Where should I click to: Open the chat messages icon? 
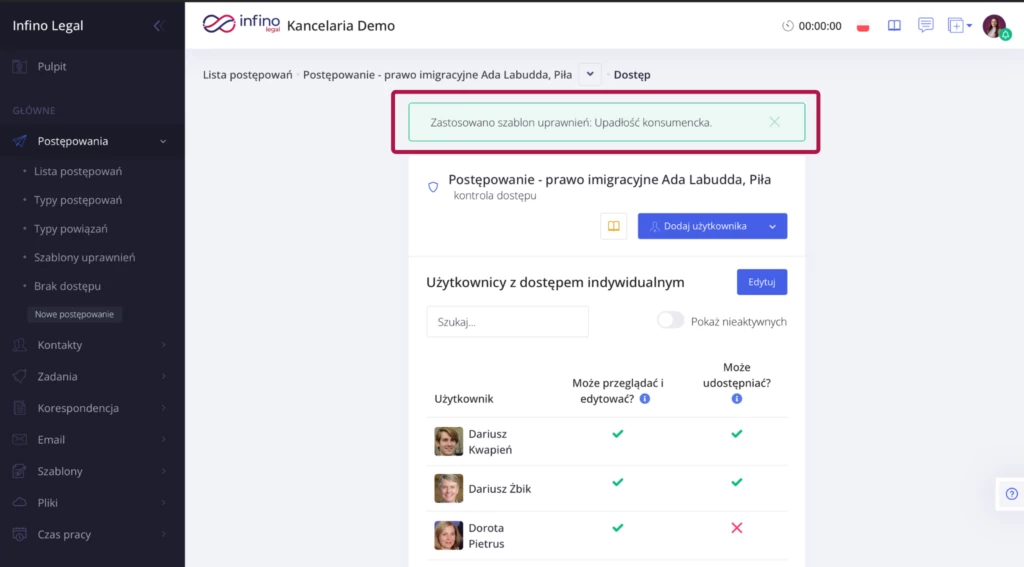tap(925, 25)
